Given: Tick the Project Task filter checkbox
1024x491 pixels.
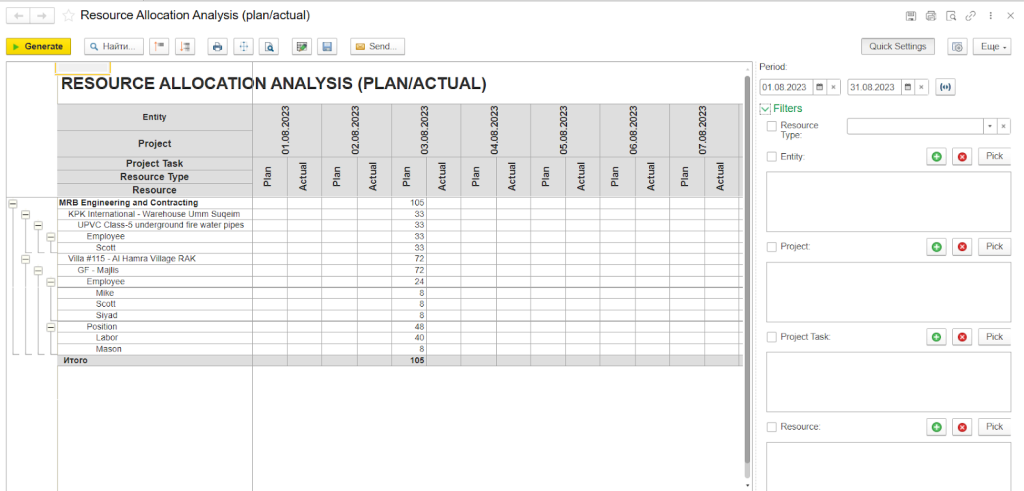Looking at the screenshot, I should click(771, 337).
